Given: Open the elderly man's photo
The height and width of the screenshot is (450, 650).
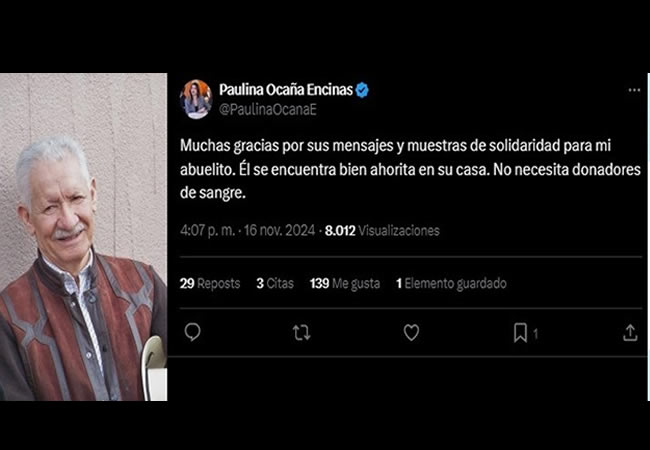Looking at the screenshot, I should [x=83, y=237].
